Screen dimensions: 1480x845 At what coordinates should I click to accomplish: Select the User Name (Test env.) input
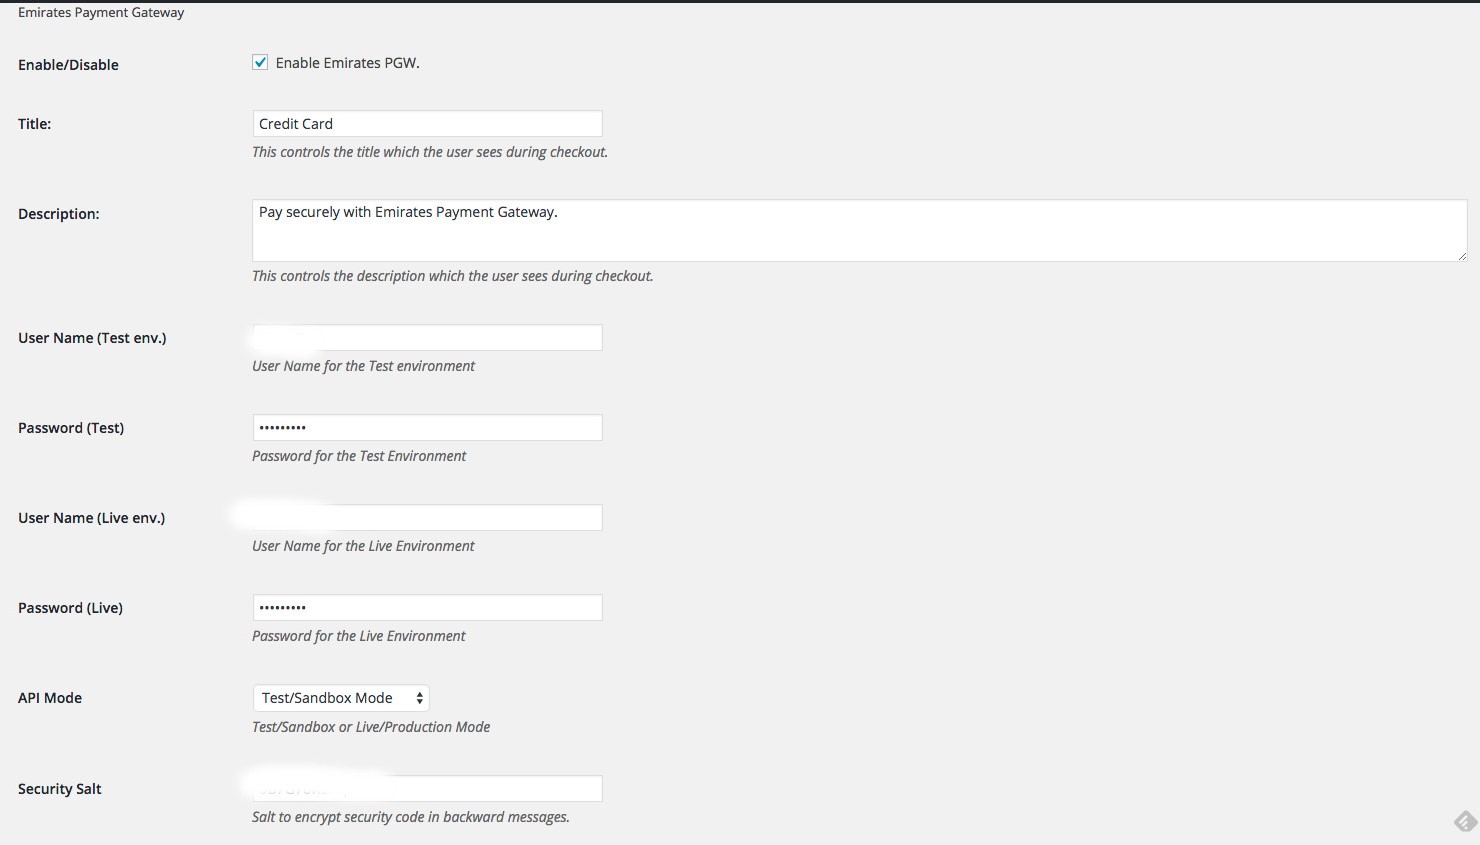pyautogui.click(x=427, y=338)
